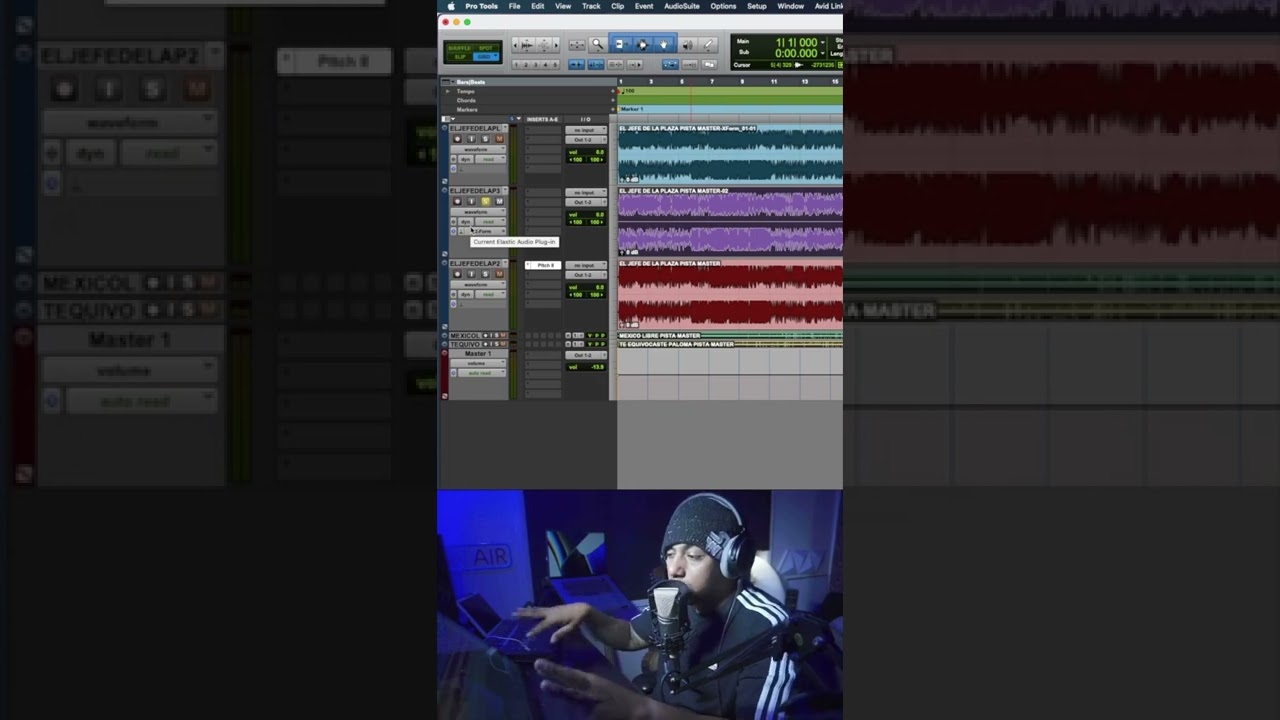The width and height of the screenshot is (1280, 720).
Task: Open ELJEFEDELAPL automation mode read dropdown
Action: [490, 159]
